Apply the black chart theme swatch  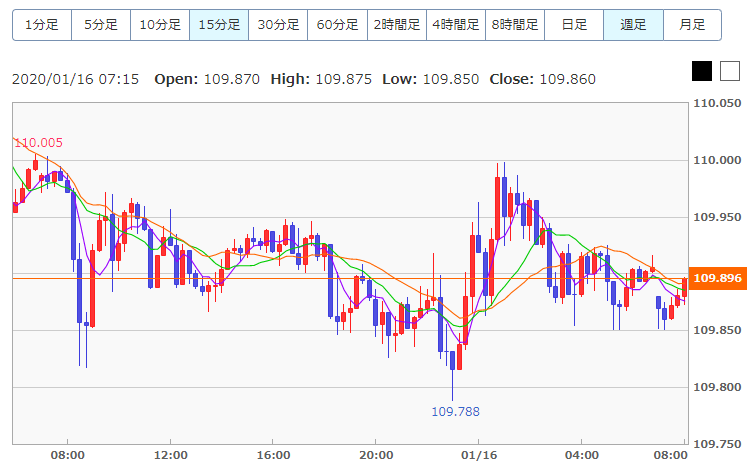click(702, 71)
